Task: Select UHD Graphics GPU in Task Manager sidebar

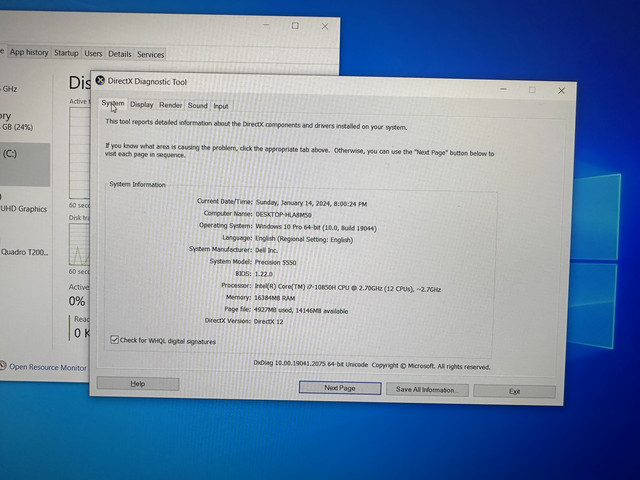Action: click(x=24, y=209)
